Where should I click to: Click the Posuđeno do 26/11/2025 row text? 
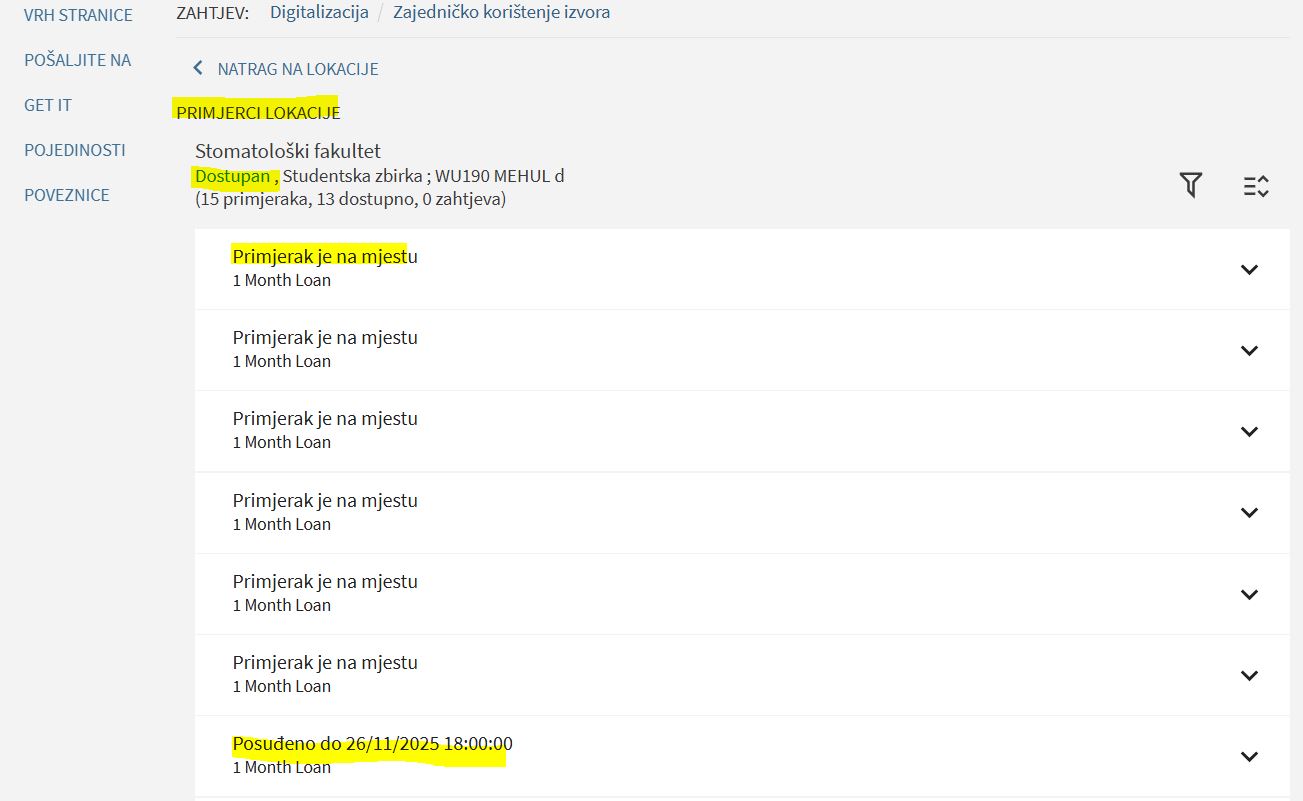coord(372,745)
